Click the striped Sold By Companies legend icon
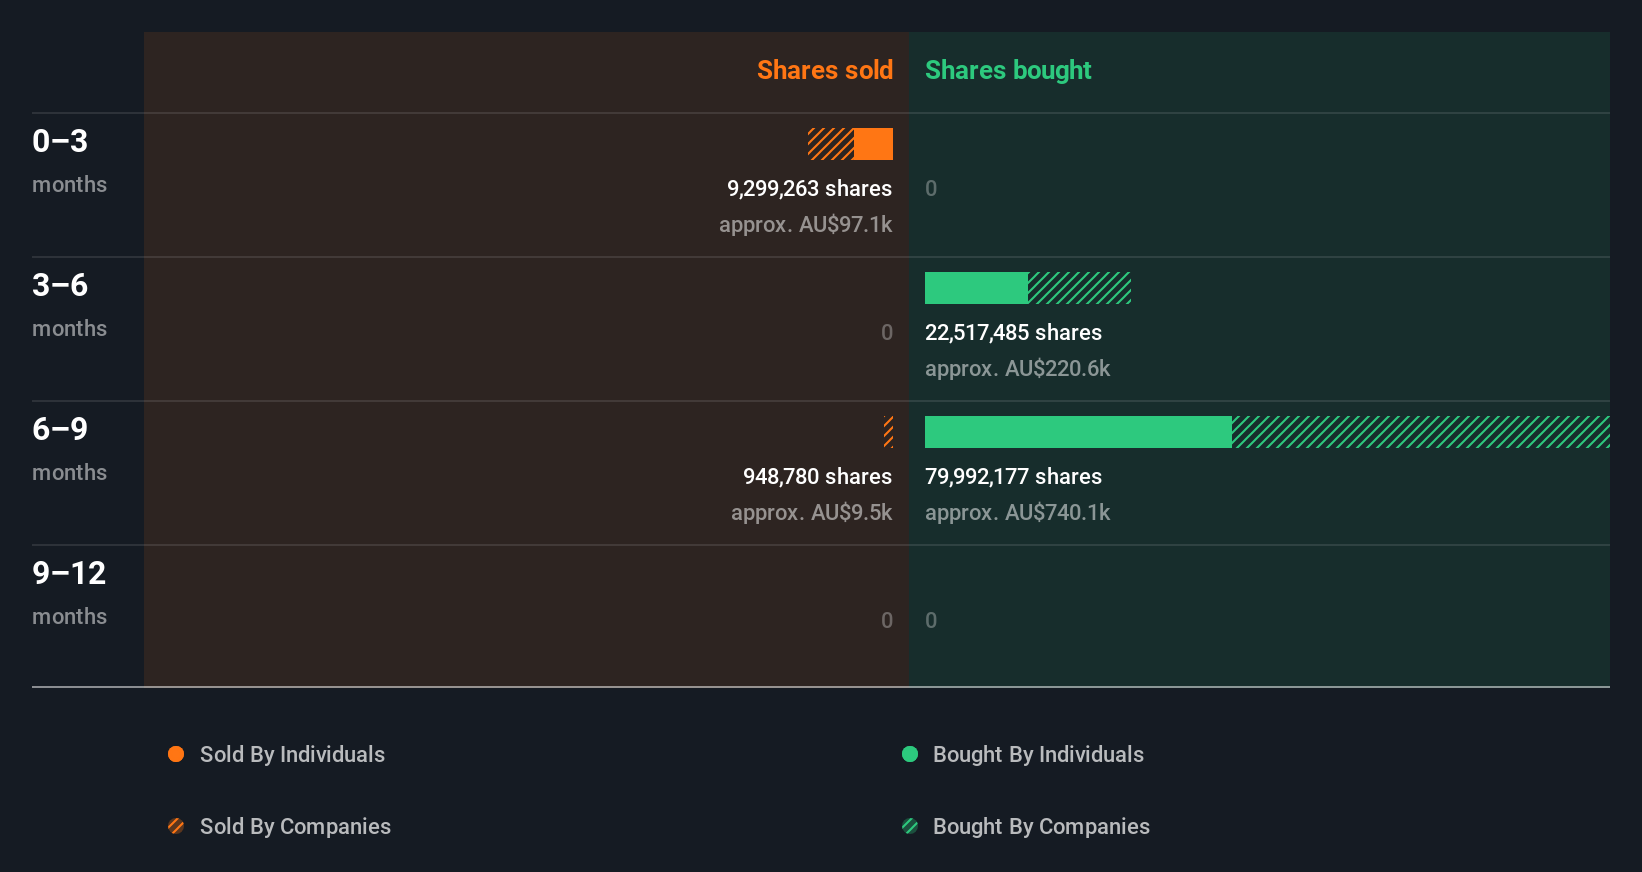This screenshot has height=872, width=1642. tap(176, 826)
